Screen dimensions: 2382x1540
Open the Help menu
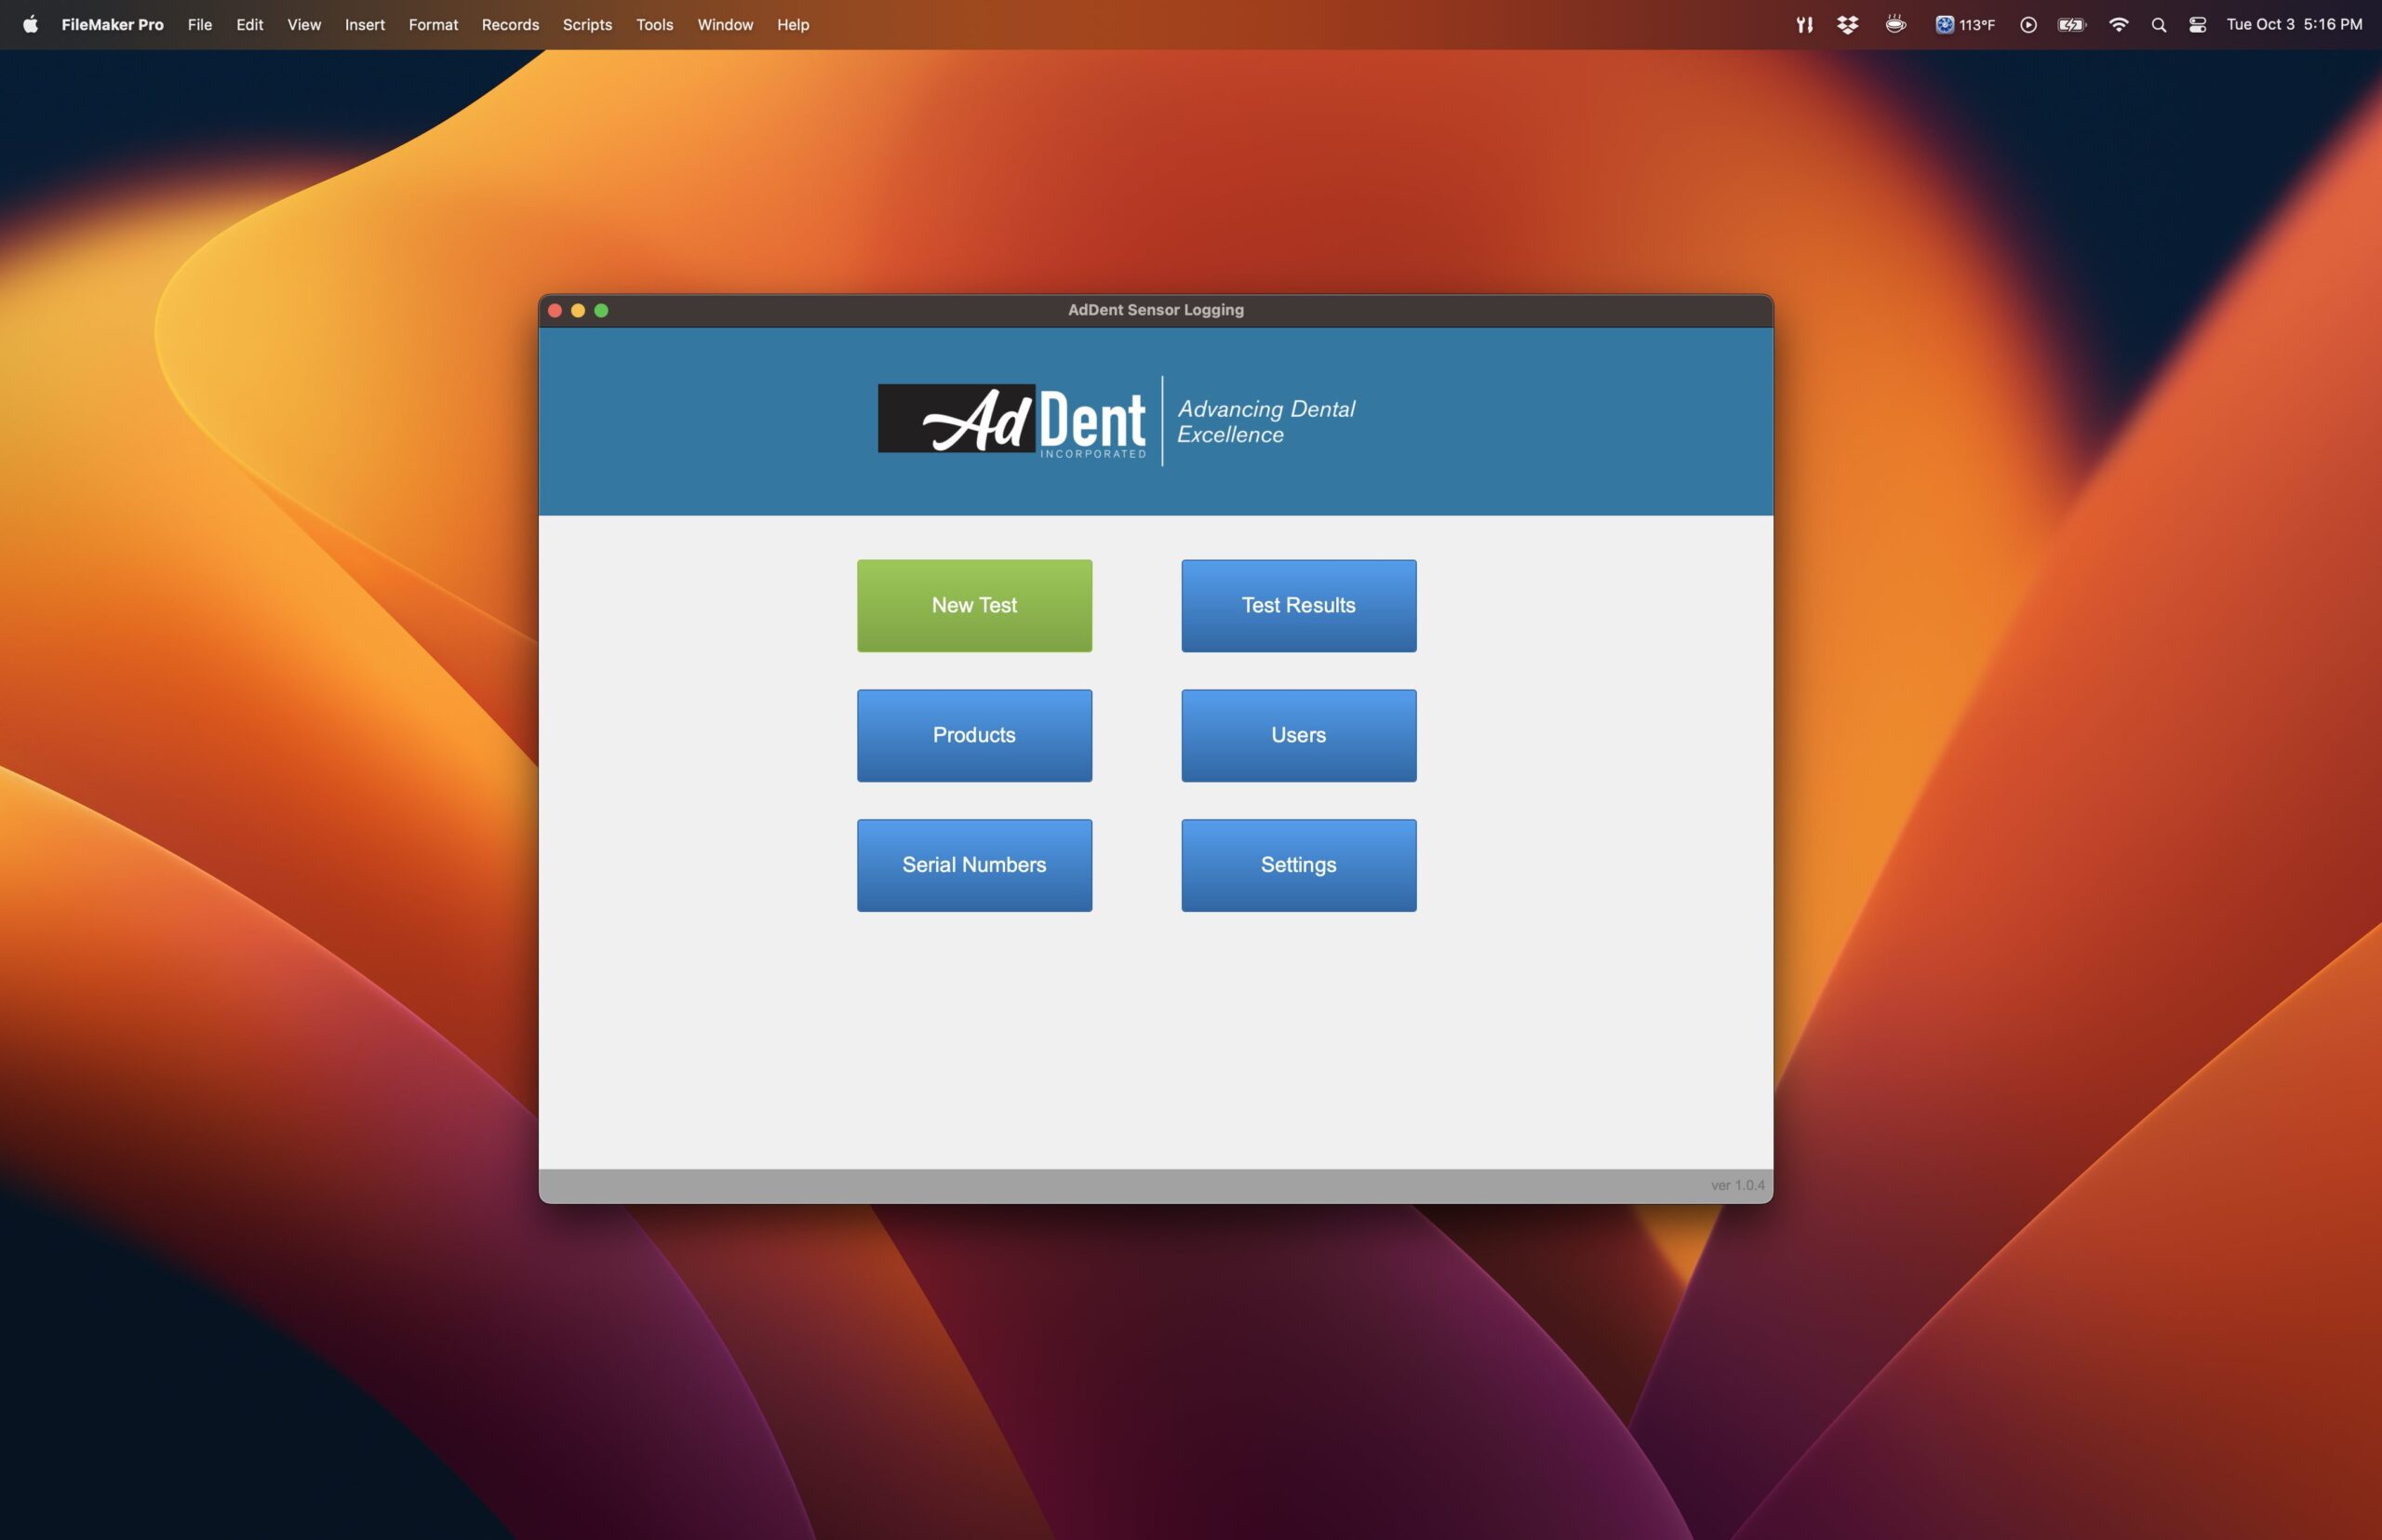793,24
